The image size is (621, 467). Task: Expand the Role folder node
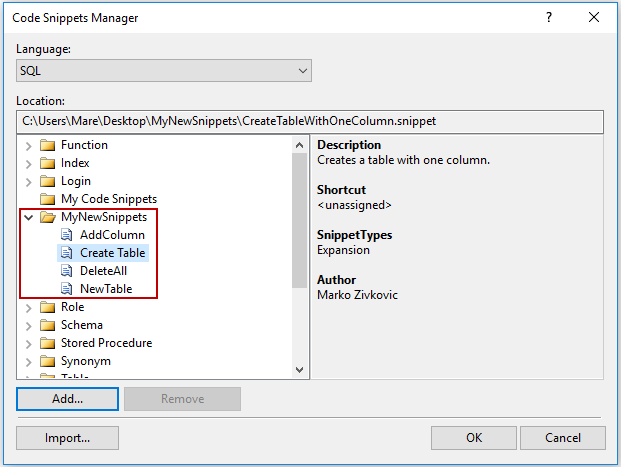tap(28, 307)
